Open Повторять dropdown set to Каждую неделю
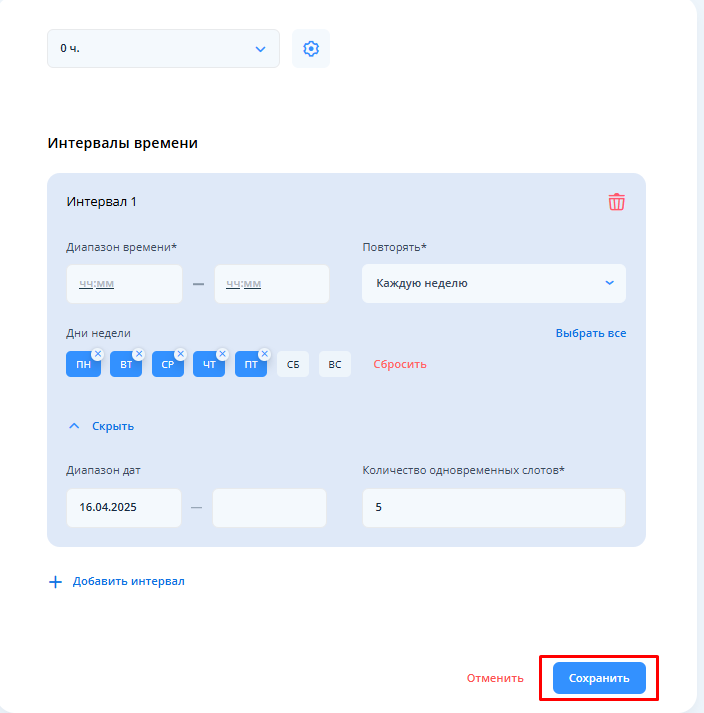The image size is (704, 713). (494, 283)
